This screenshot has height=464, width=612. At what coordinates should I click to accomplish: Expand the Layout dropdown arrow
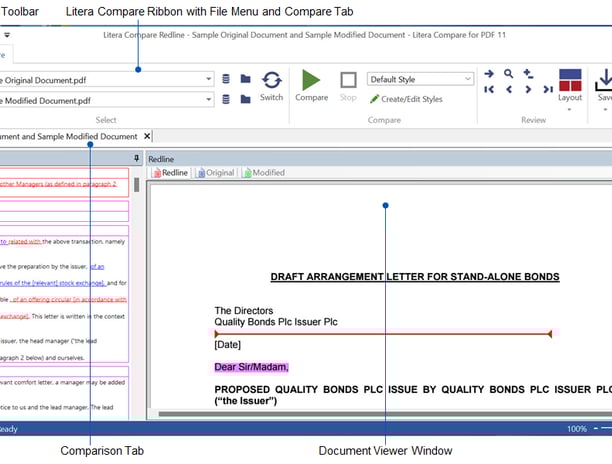point(569,110)
